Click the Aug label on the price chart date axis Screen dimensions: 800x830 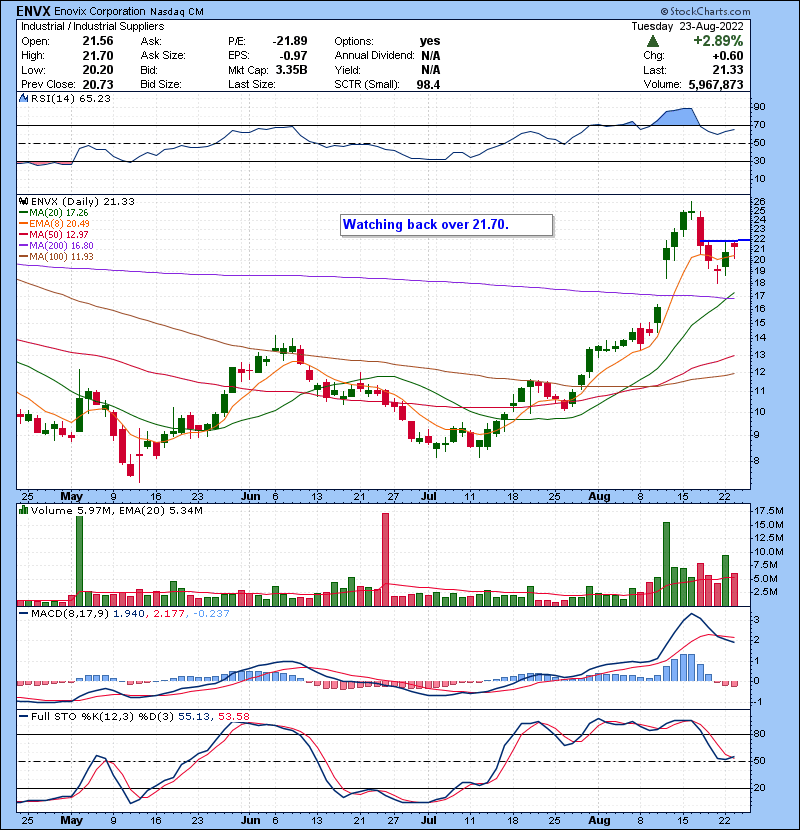599,497
